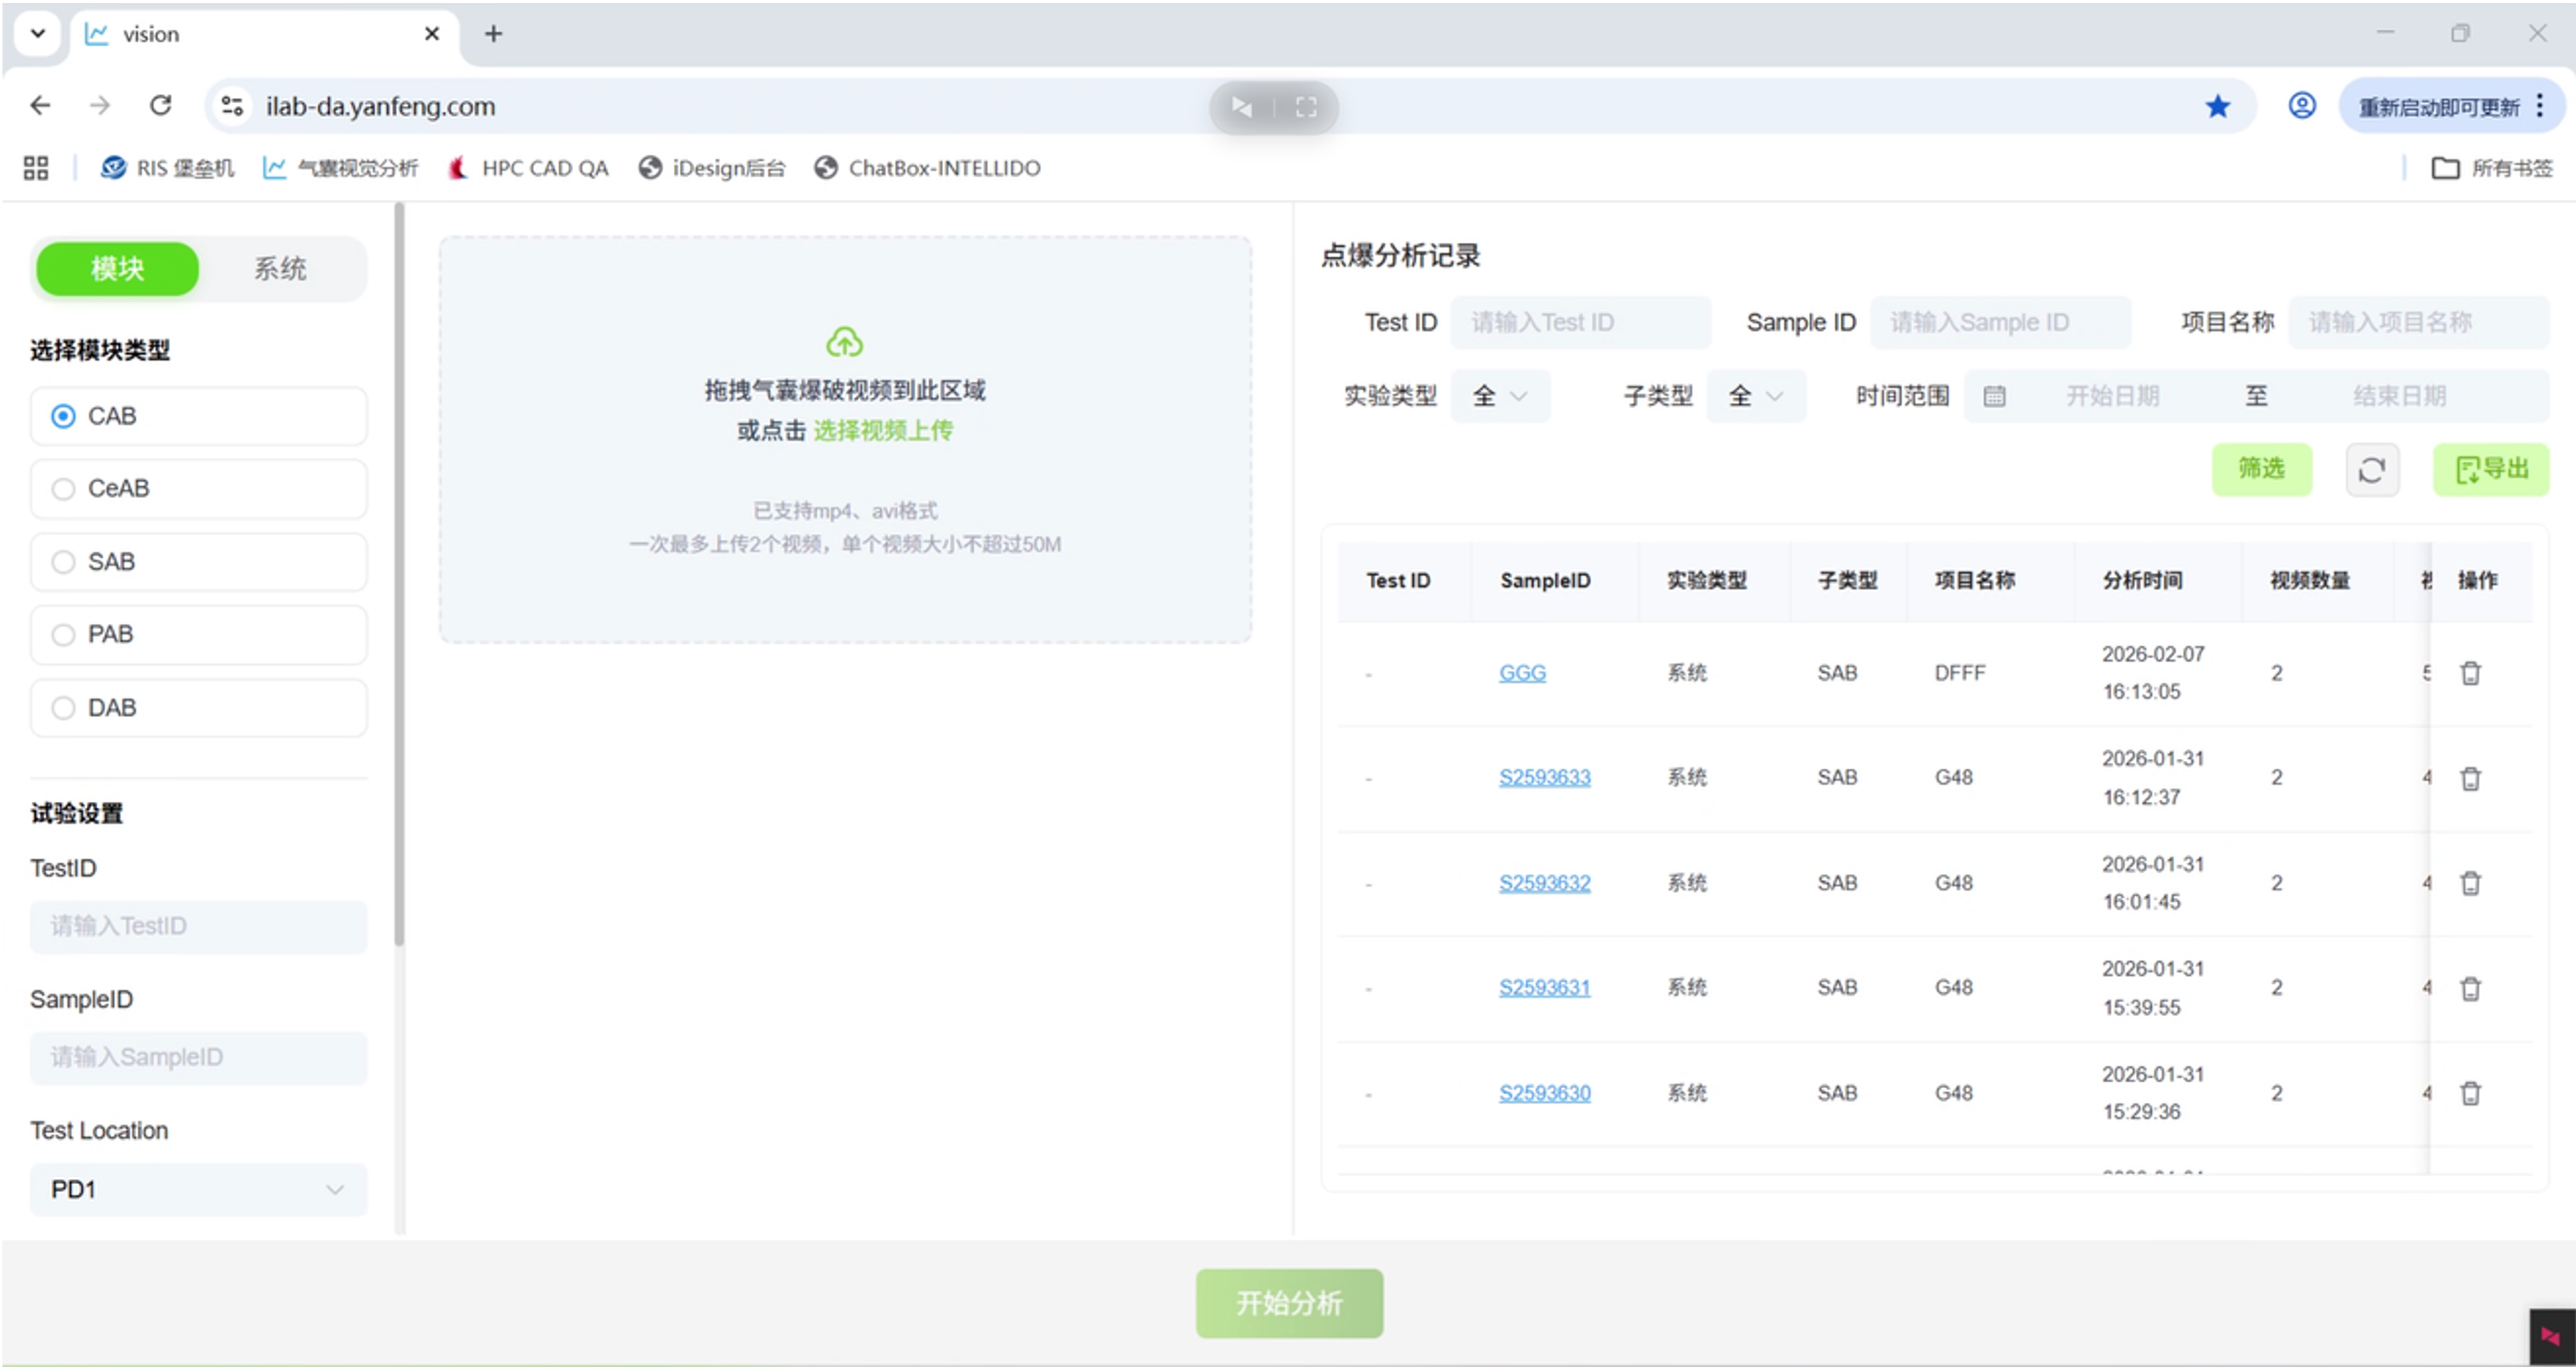Image resolution: width=2576 pixels, height=1368 pixels.
Task: Open the calendar icon in the time range field
Action: (1995, 396)
